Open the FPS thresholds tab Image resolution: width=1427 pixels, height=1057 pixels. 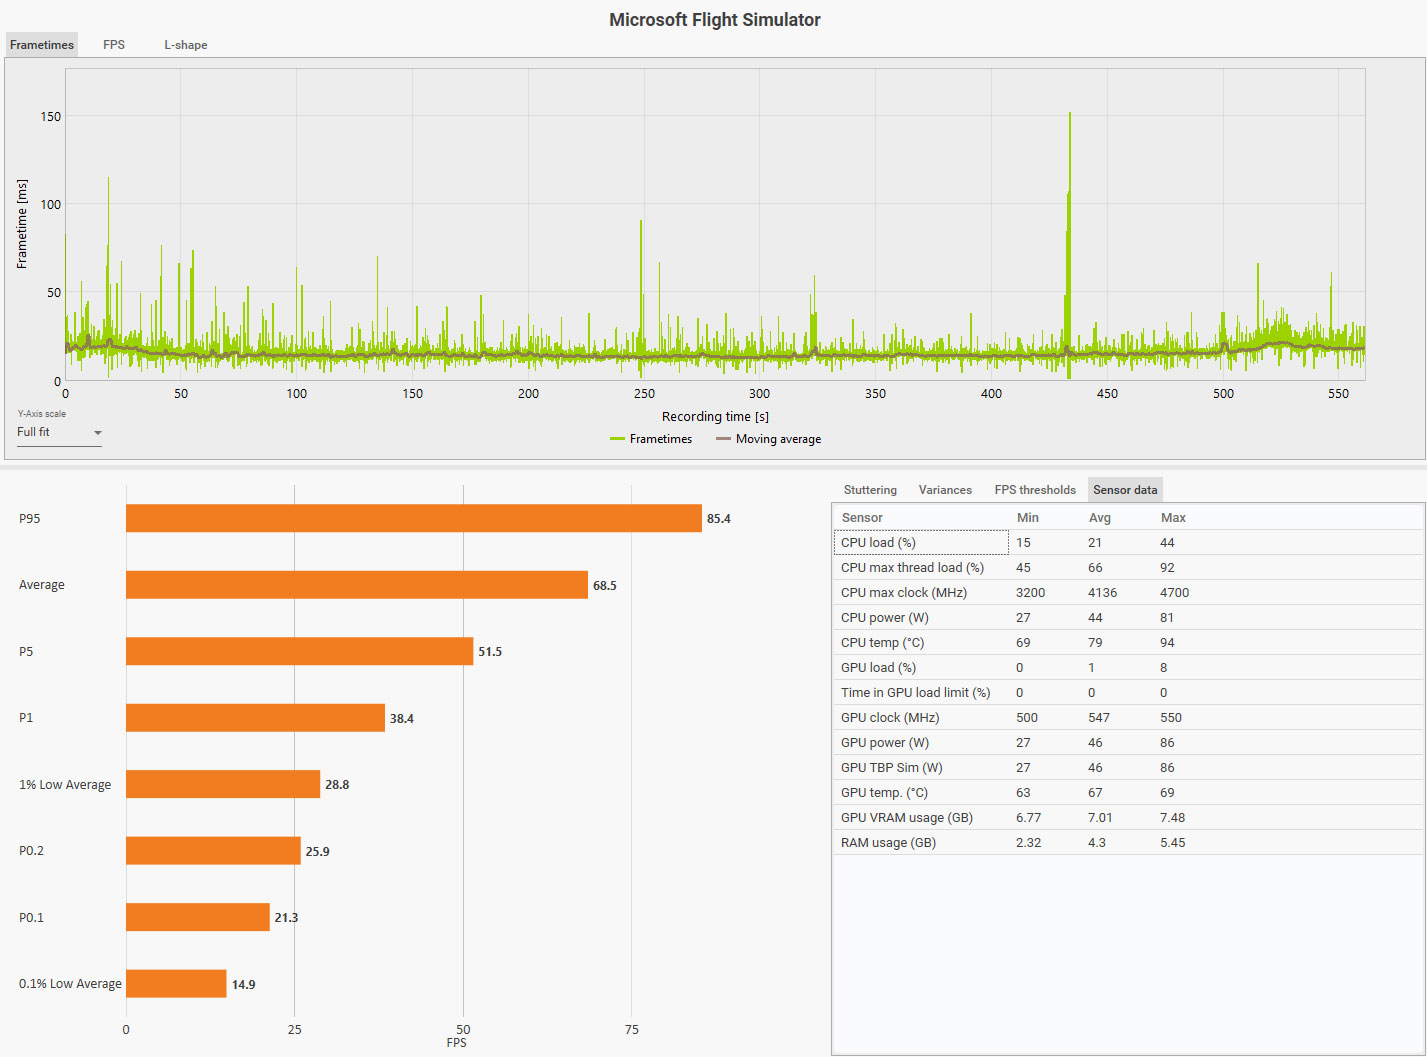click(x=1035, y=490)
